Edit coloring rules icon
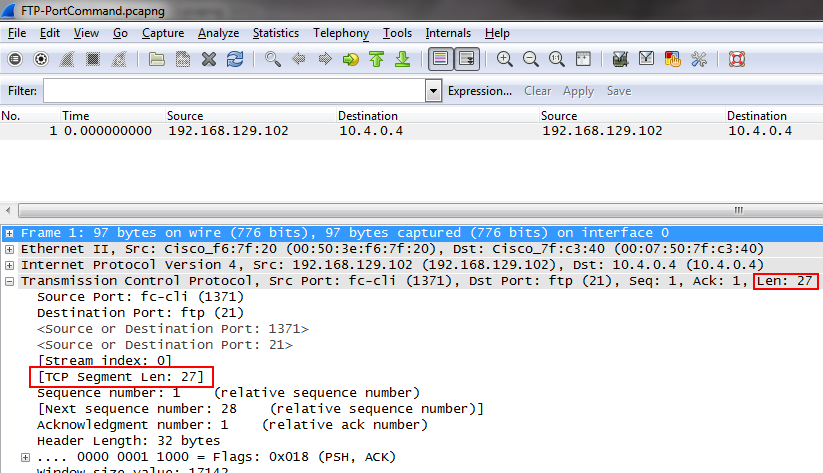The height and width of the screenshot is (473, 823). 672,59
